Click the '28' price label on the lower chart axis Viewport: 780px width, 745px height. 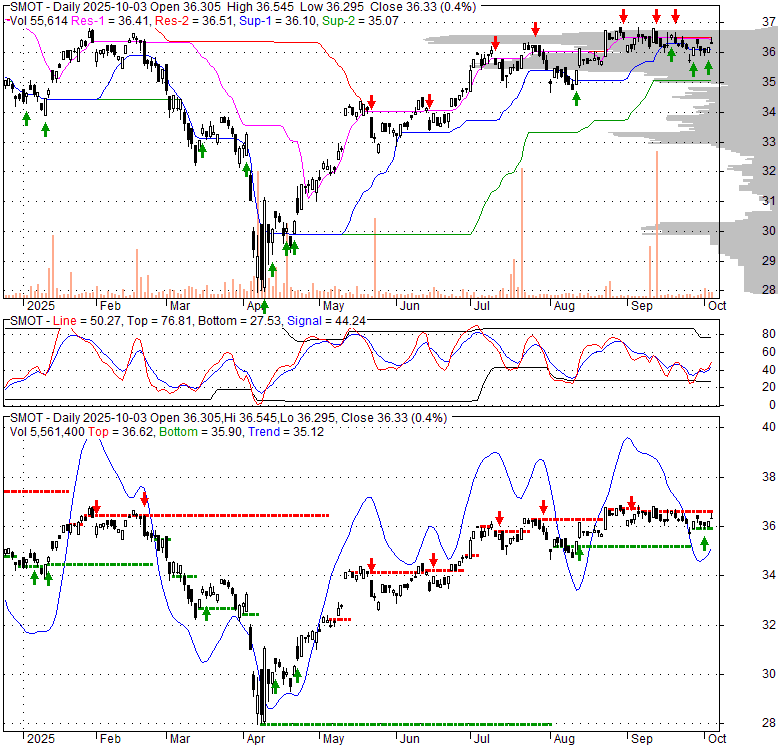coord(769,724)
